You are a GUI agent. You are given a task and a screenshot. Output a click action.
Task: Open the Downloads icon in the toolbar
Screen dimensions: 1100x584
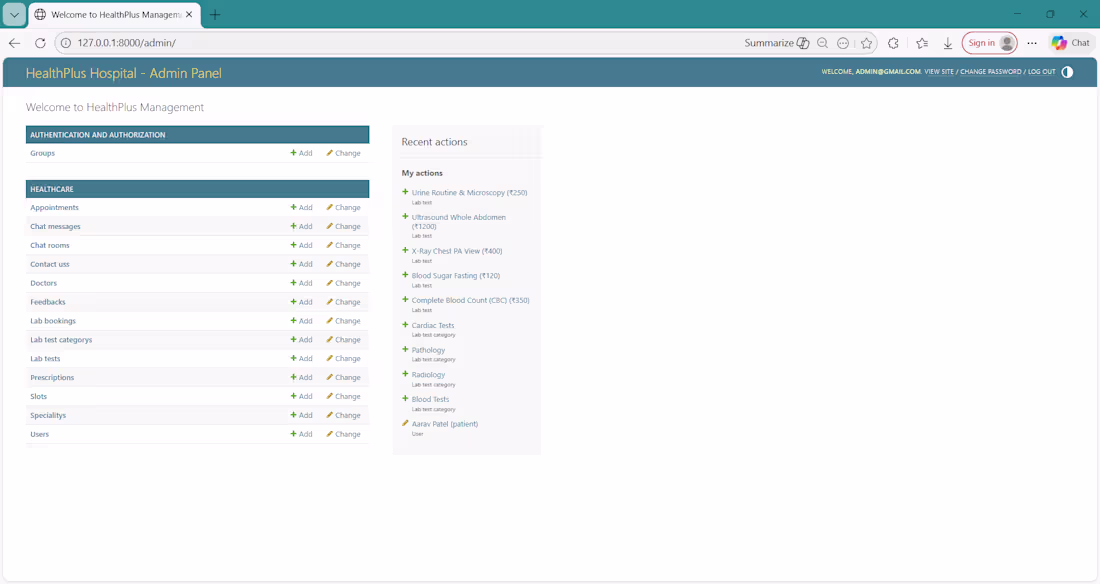coord(947,42)
